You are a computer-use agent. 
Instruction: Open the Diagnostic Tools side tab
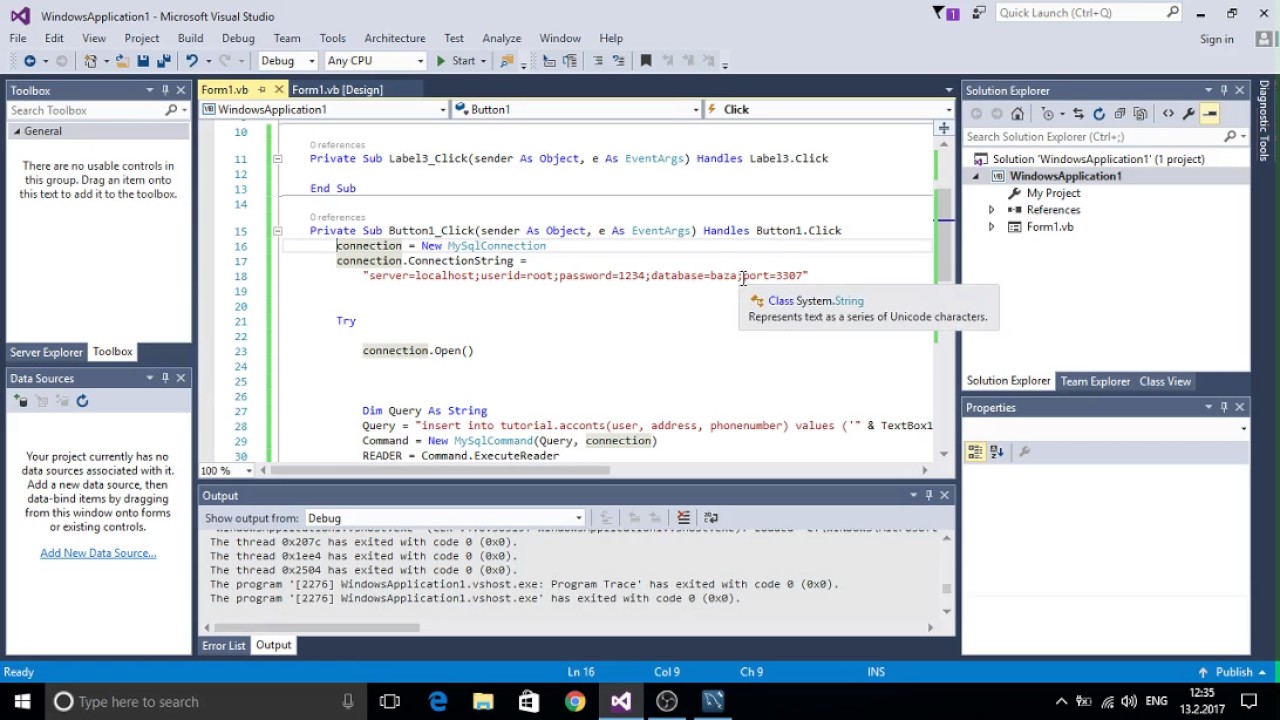click(1265, 121)
